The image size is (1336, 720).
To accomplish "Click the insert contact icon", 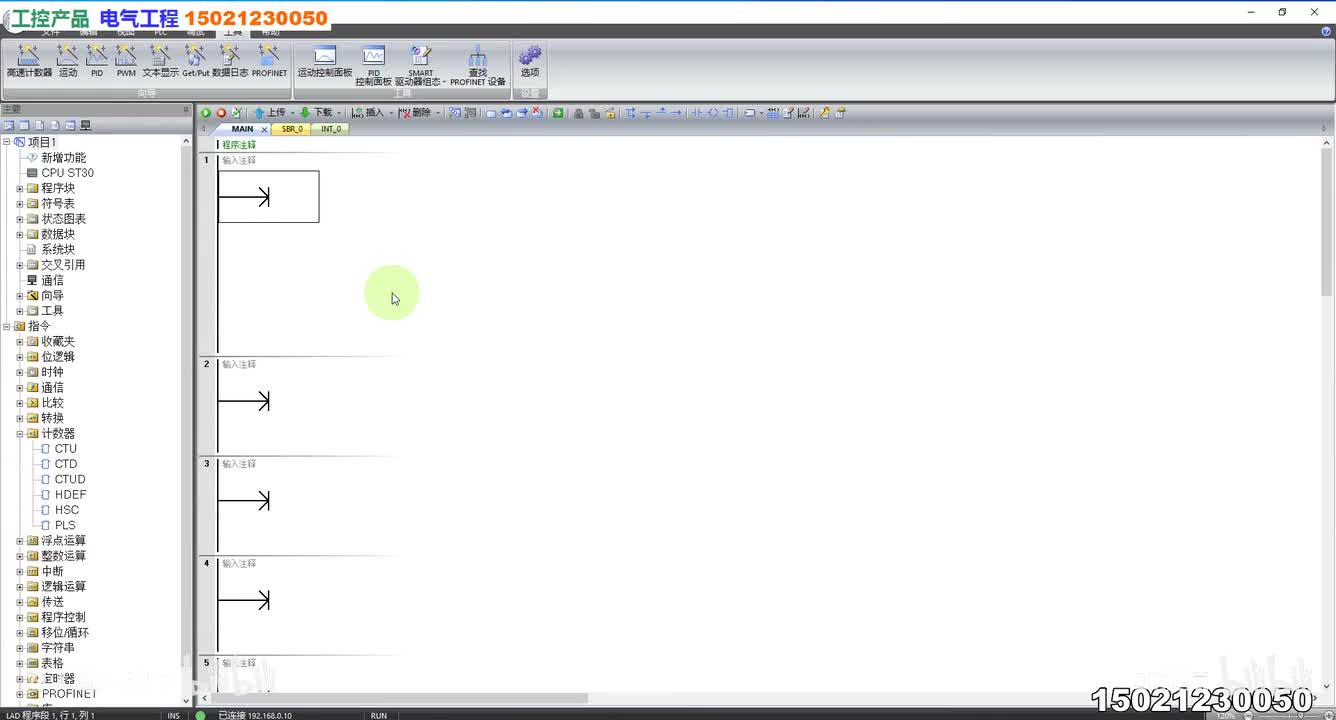I will click(x=698, y=113).
